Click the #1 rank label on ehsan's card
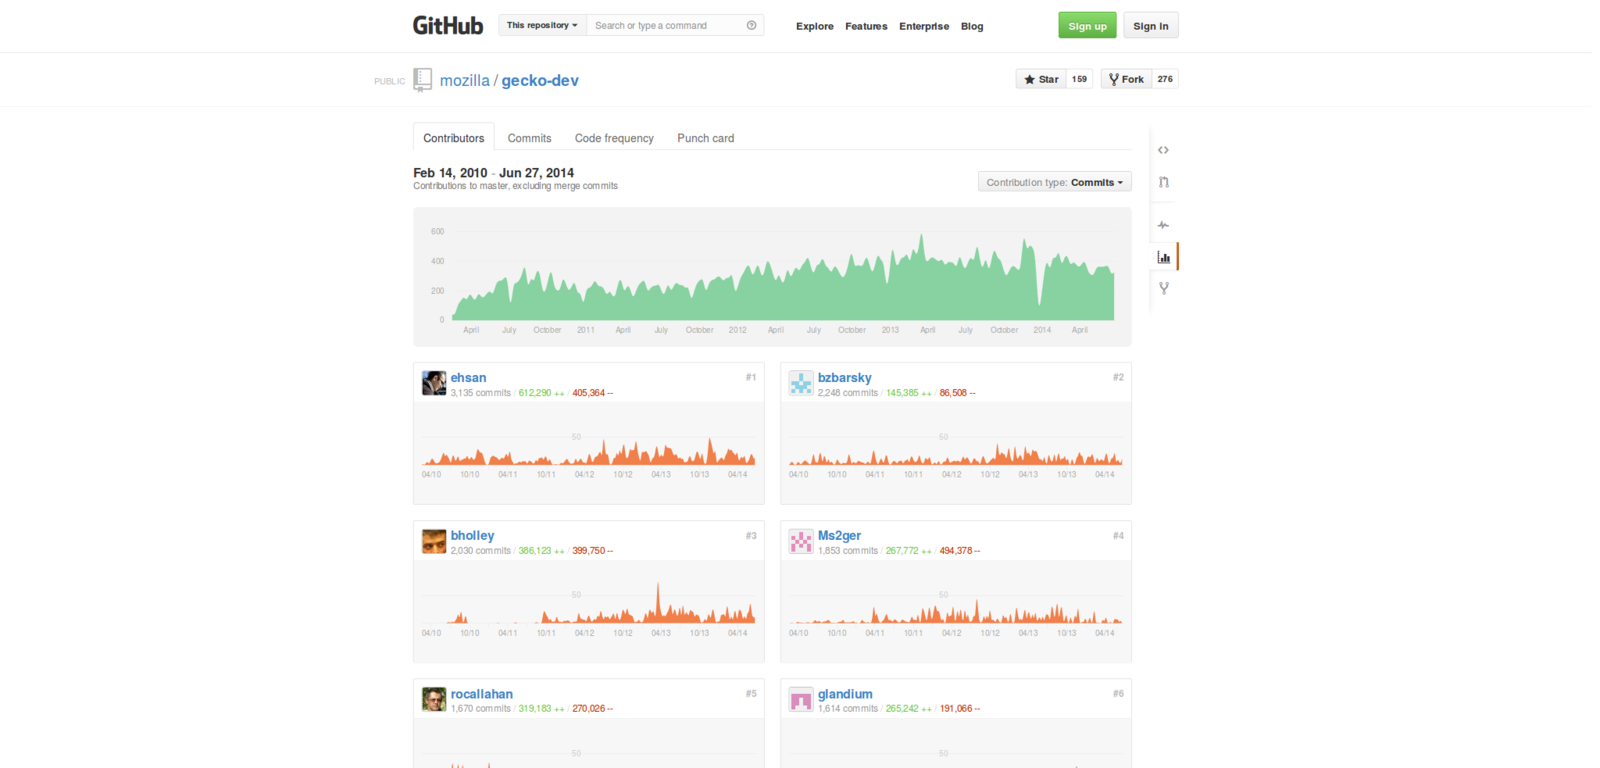The height and width of the screenshot is (768, 1600). 750,377
